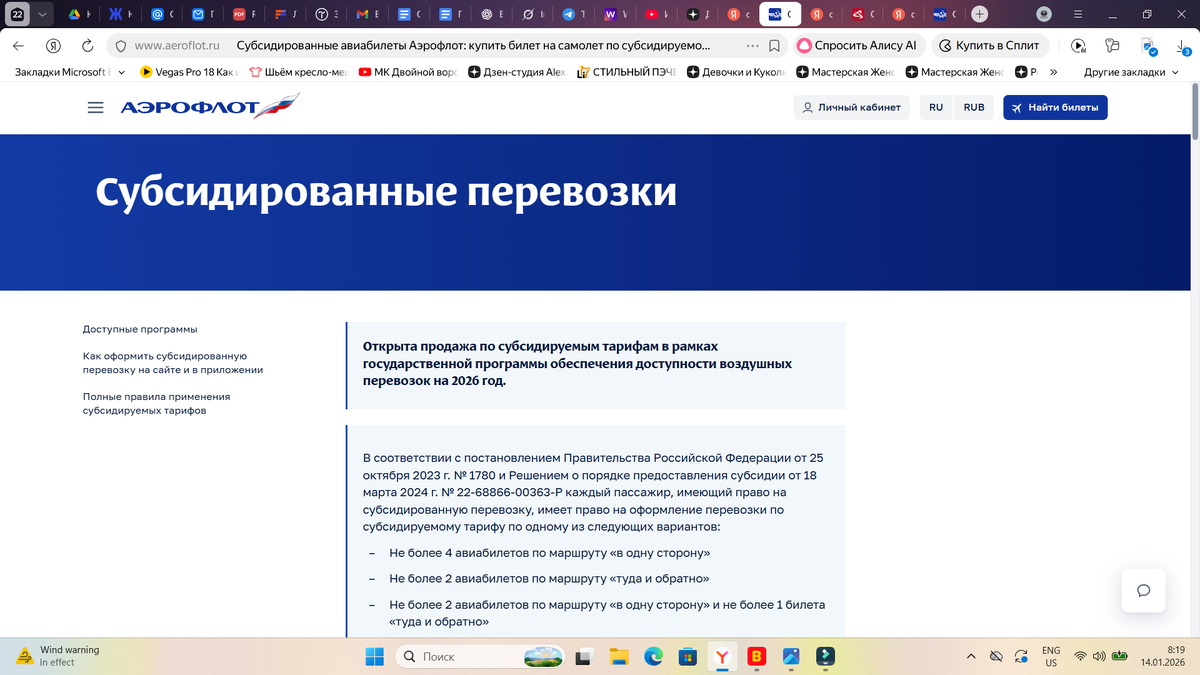
Task: Click the address bar URL www.aeroflot.ru
Action: coord(177,46)
